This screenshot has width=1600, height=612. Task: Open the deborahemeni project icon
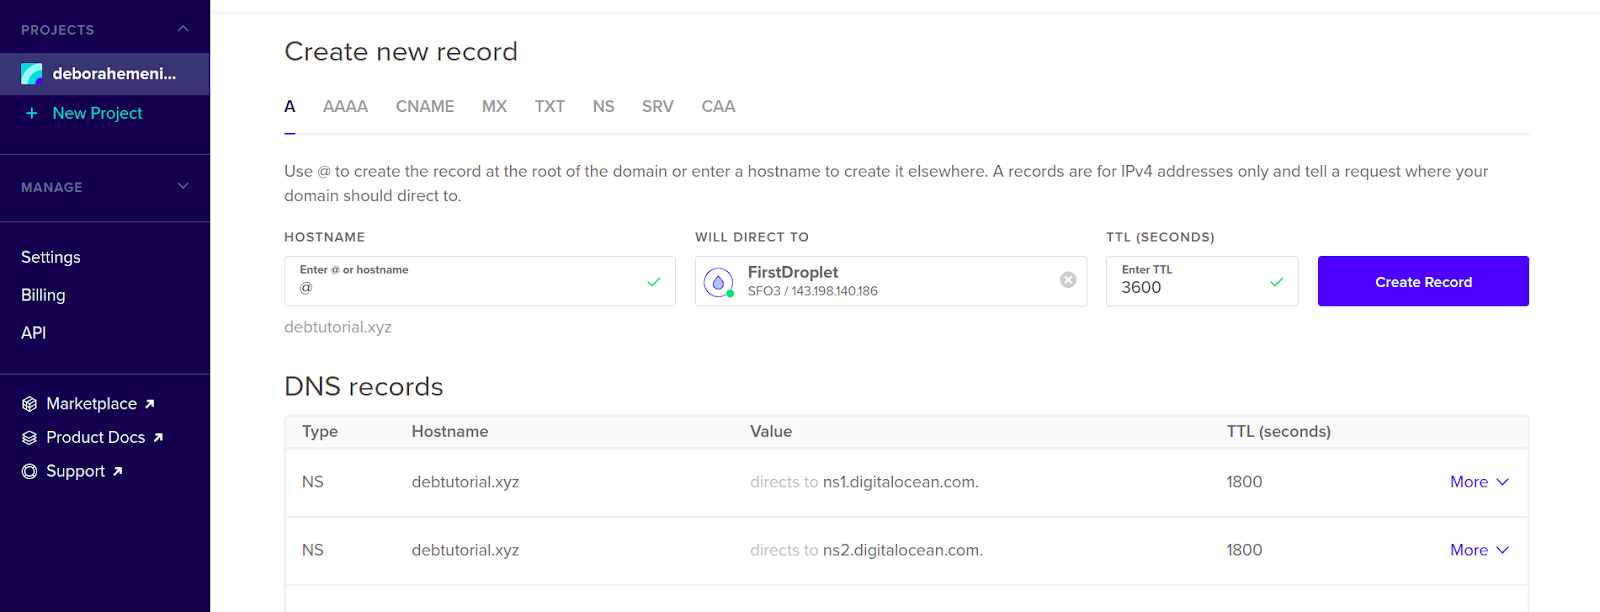click(32, 73)
